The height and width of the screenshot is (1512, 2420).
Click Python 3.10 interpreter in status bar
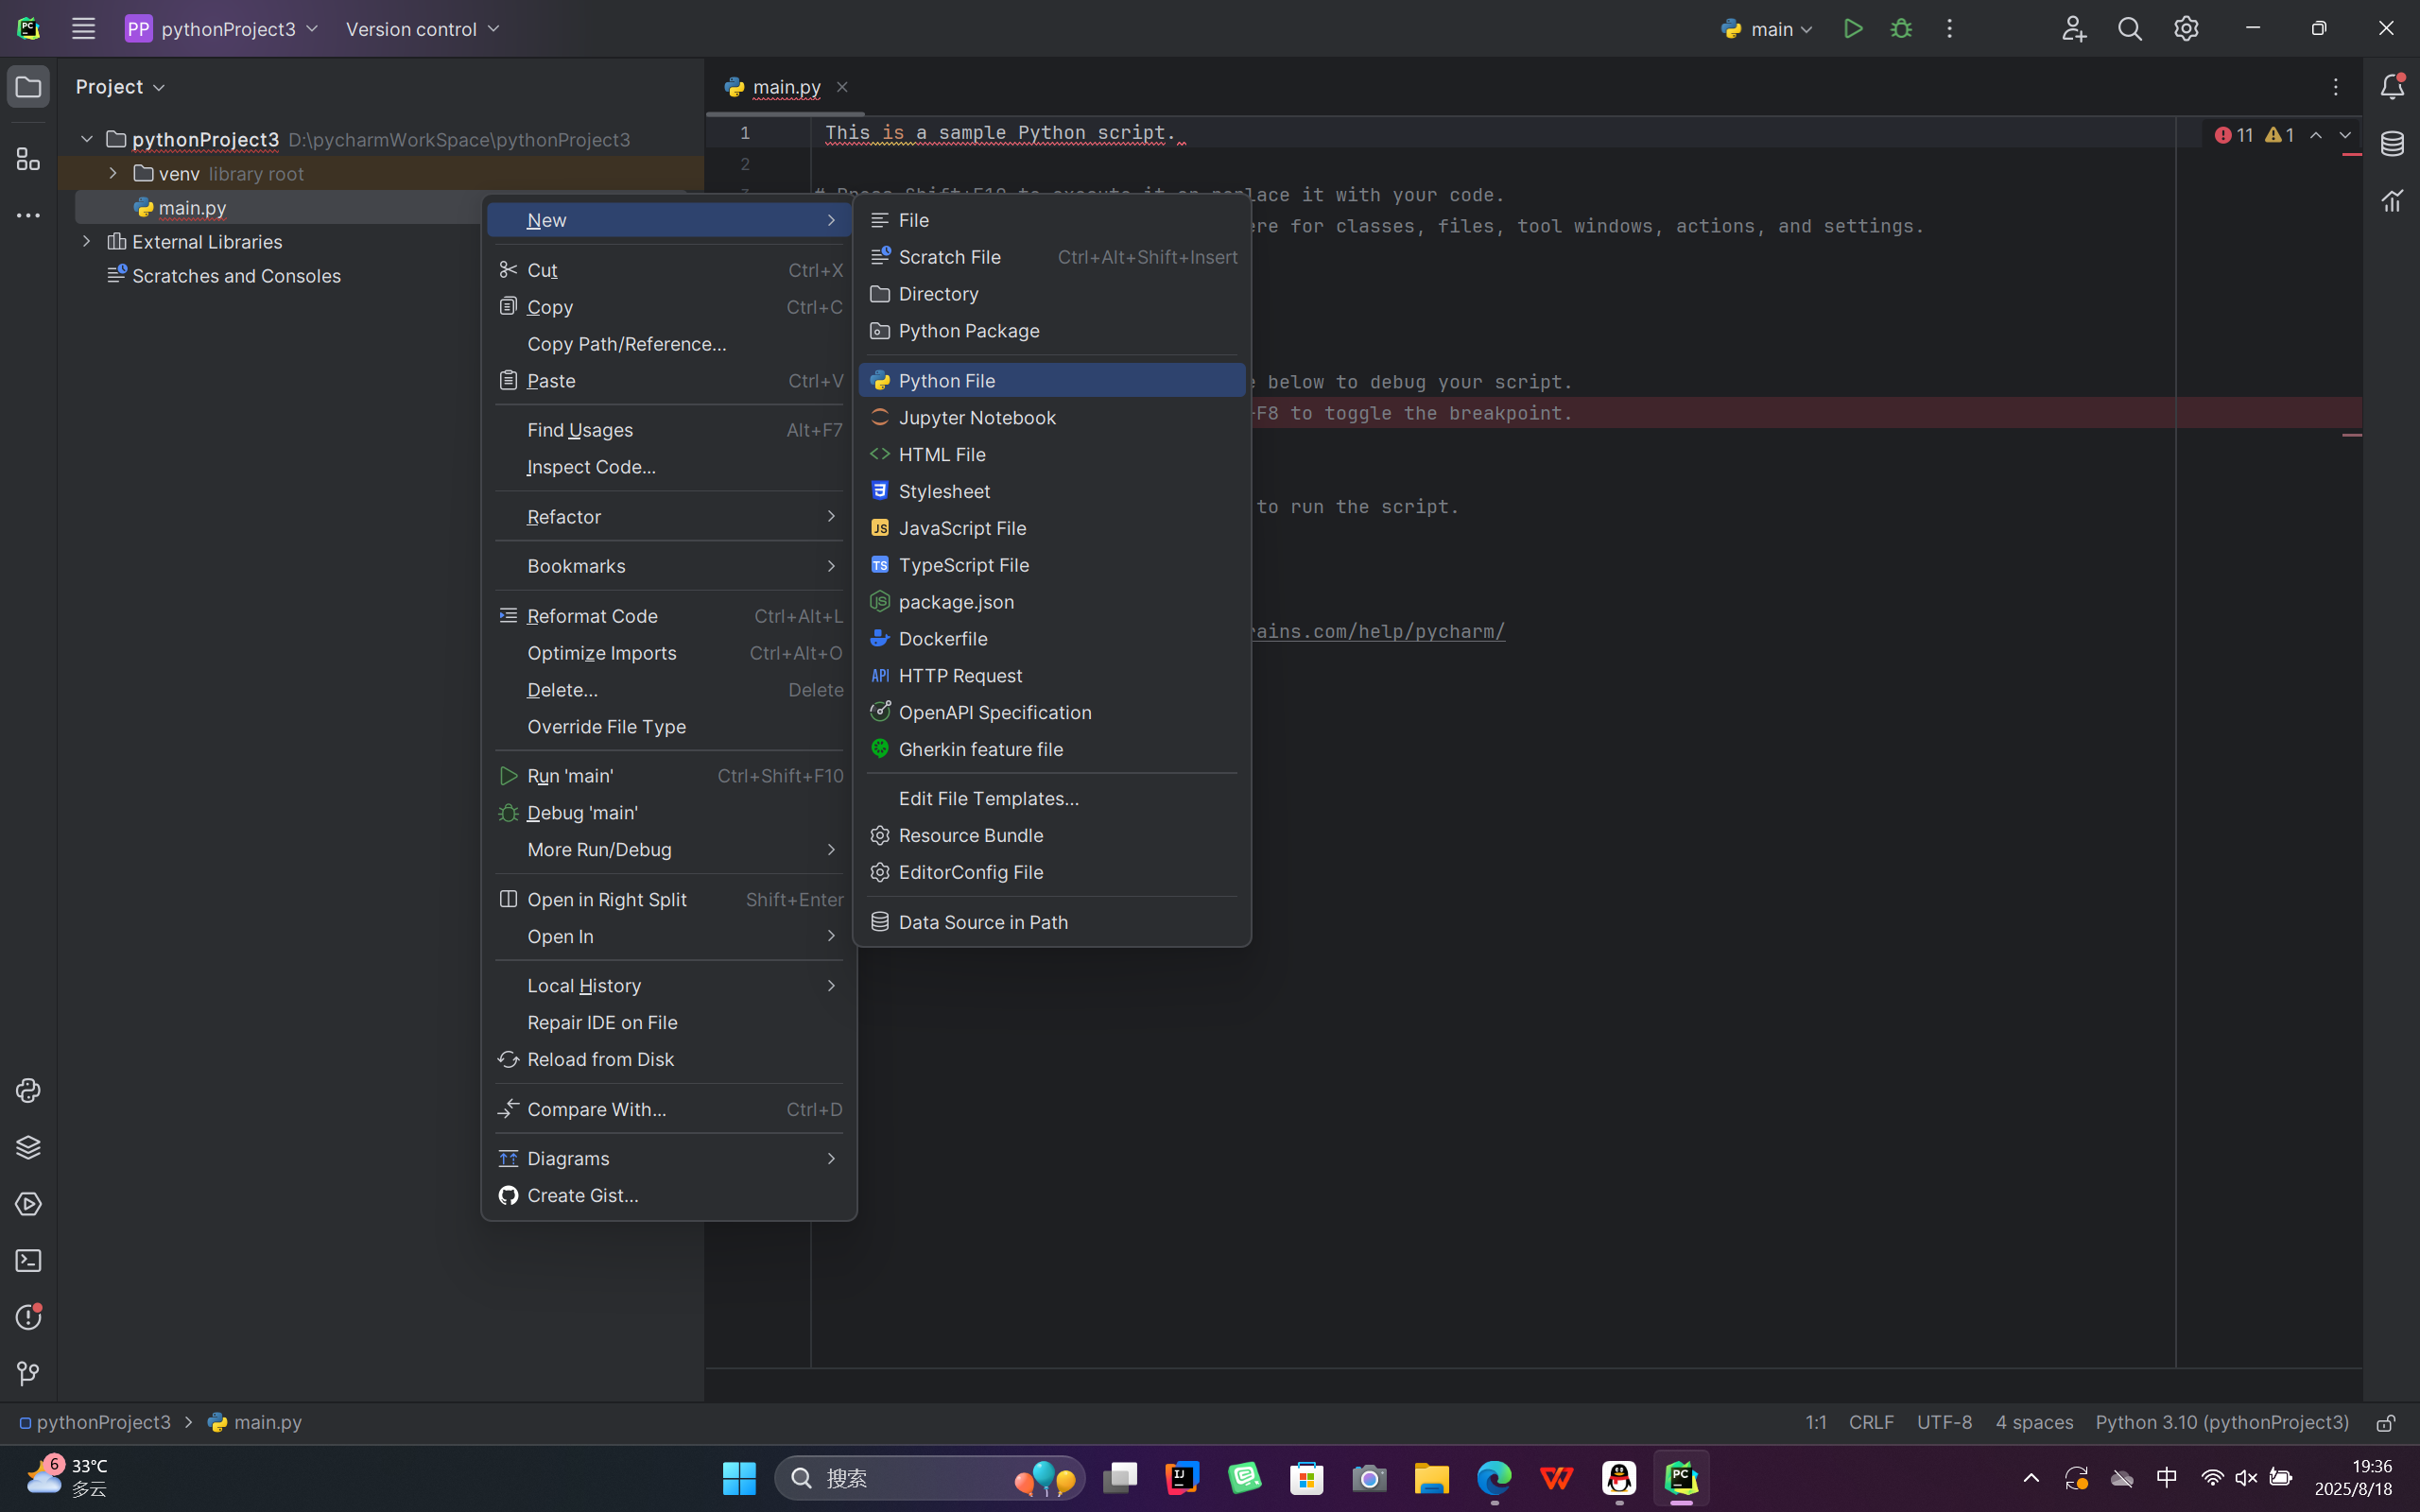(x=2222, y=1422)
